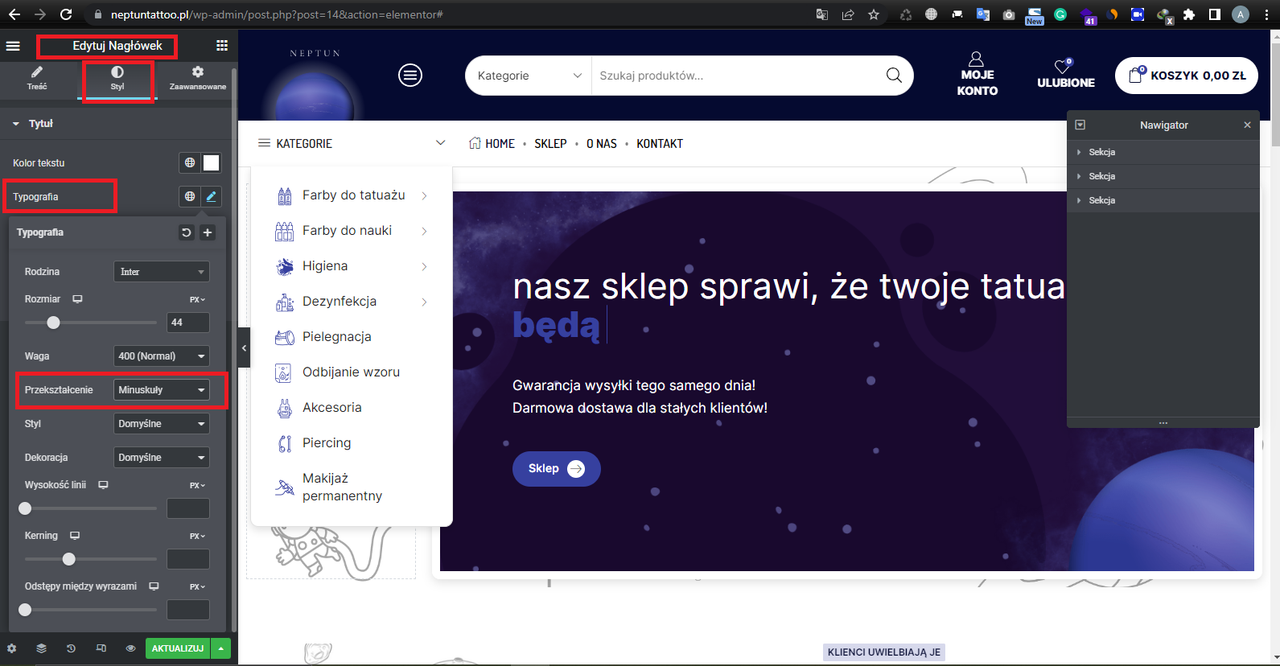
Task: Open the revision history icon
Action: 71,648
